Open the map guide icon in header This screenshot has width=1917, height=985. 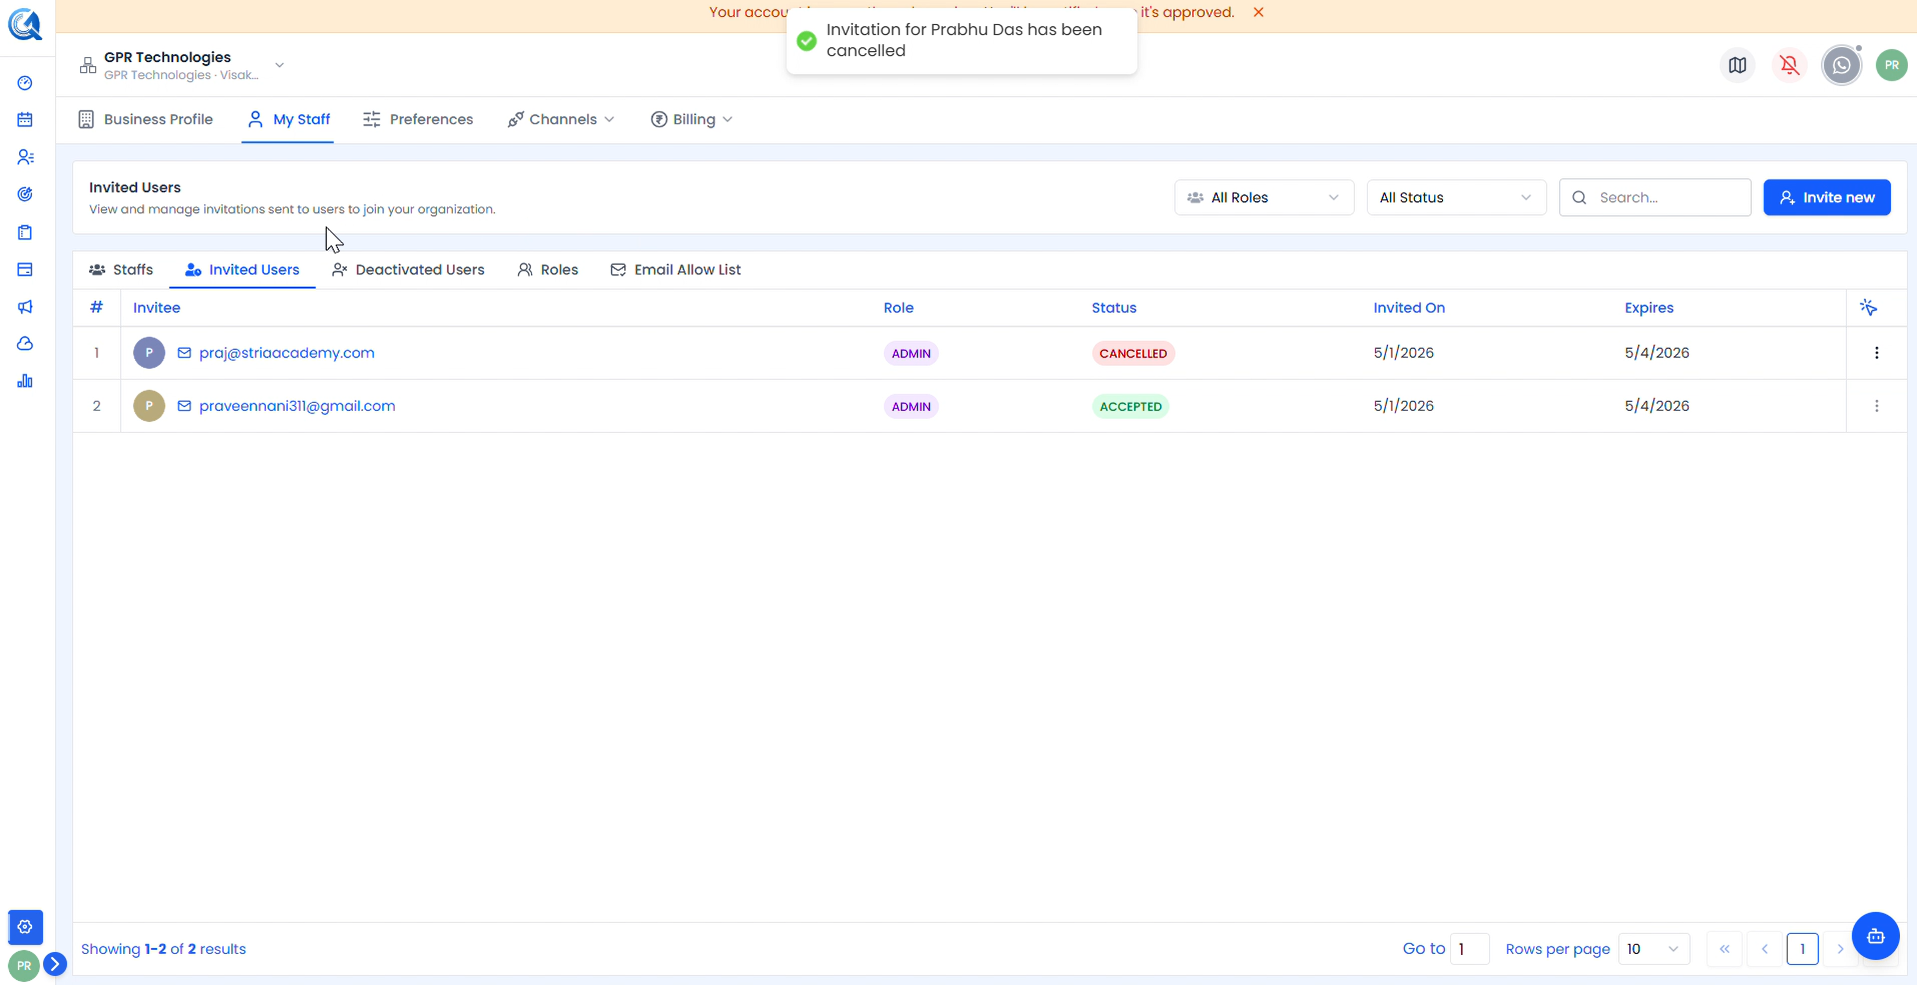[x=1738, y=65]
